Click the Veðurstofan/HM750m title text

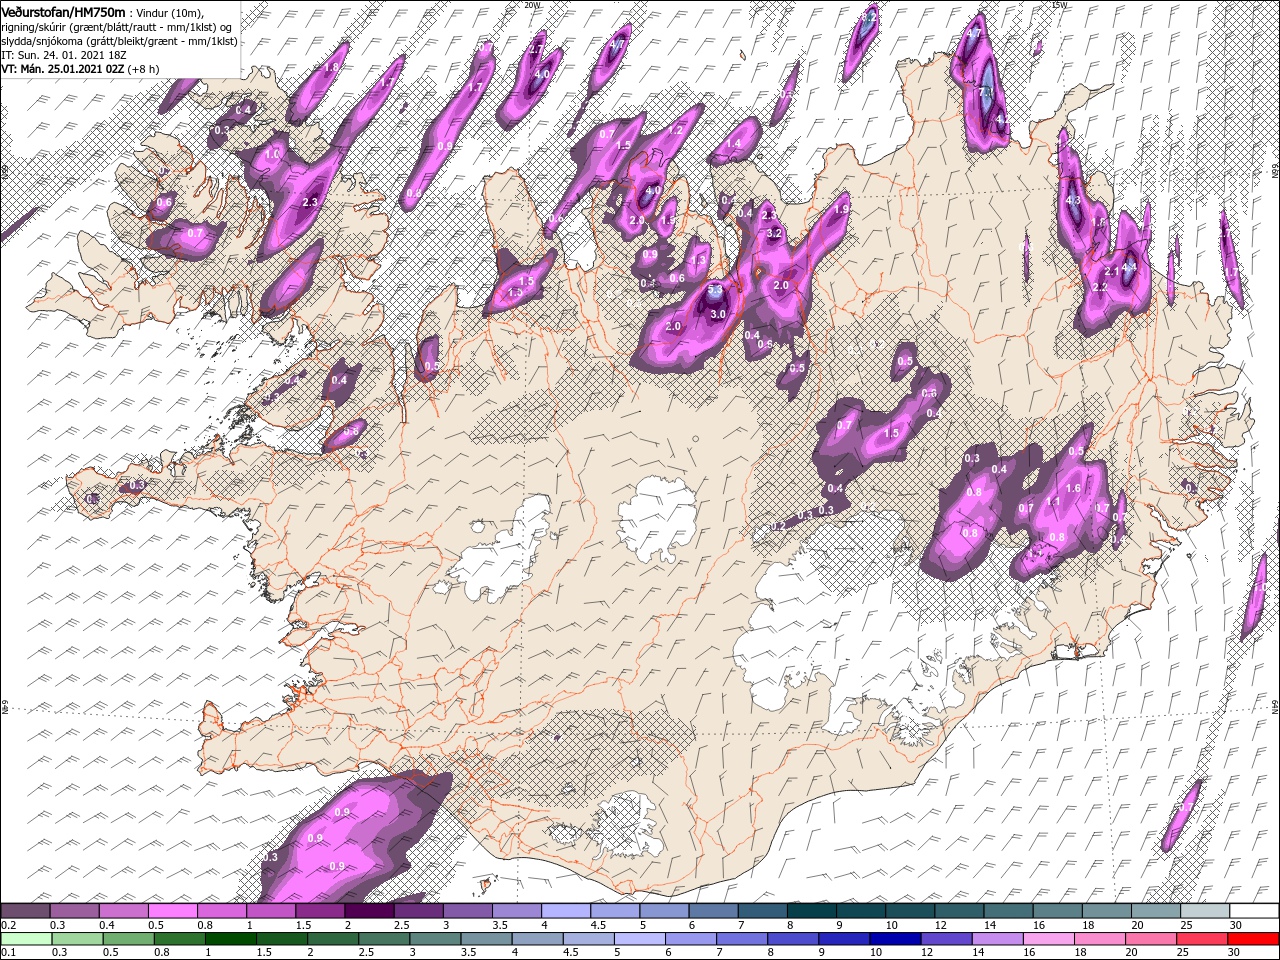pyautogui.click(x=63, y=12)
